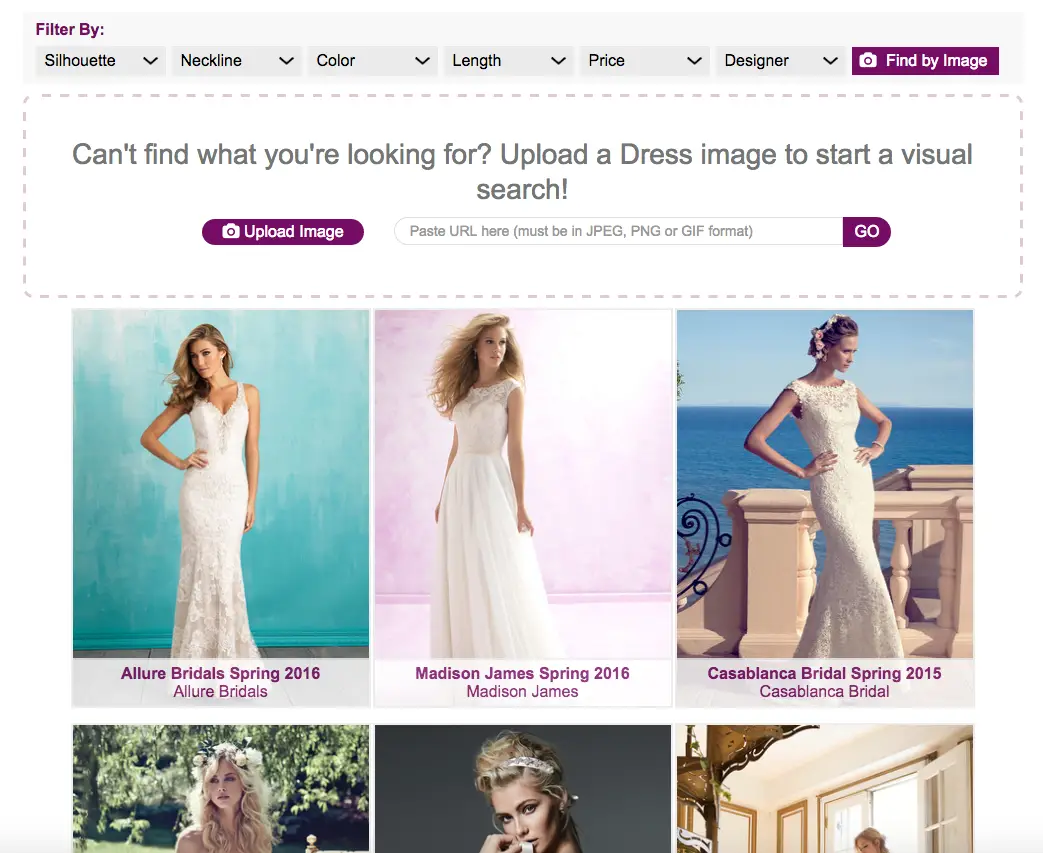The width and height of the screenshot is (1043, 853).
Task: Click the Find by Image button
Action: (925, 61)
